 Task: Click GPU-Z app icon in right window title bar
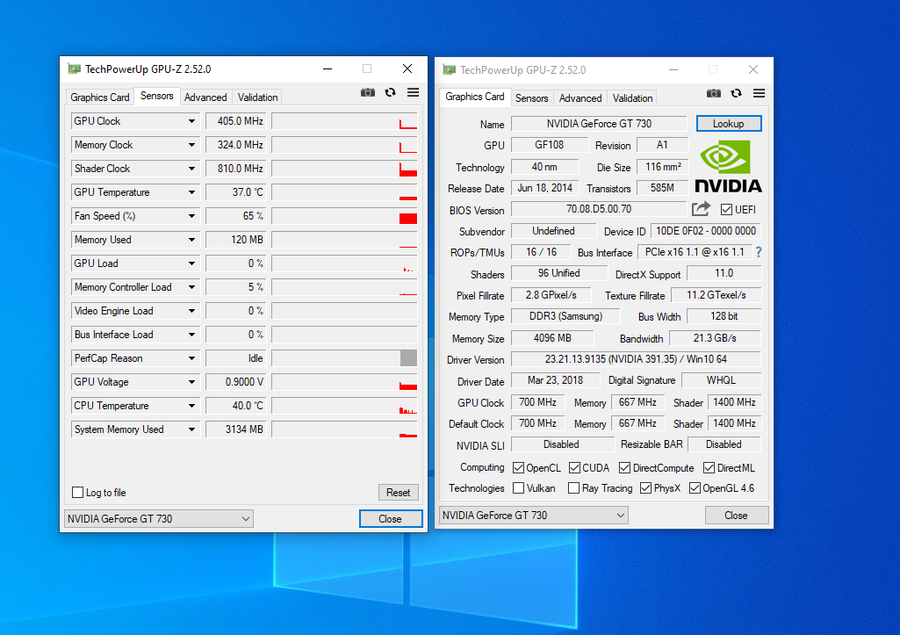click(449, 70)
